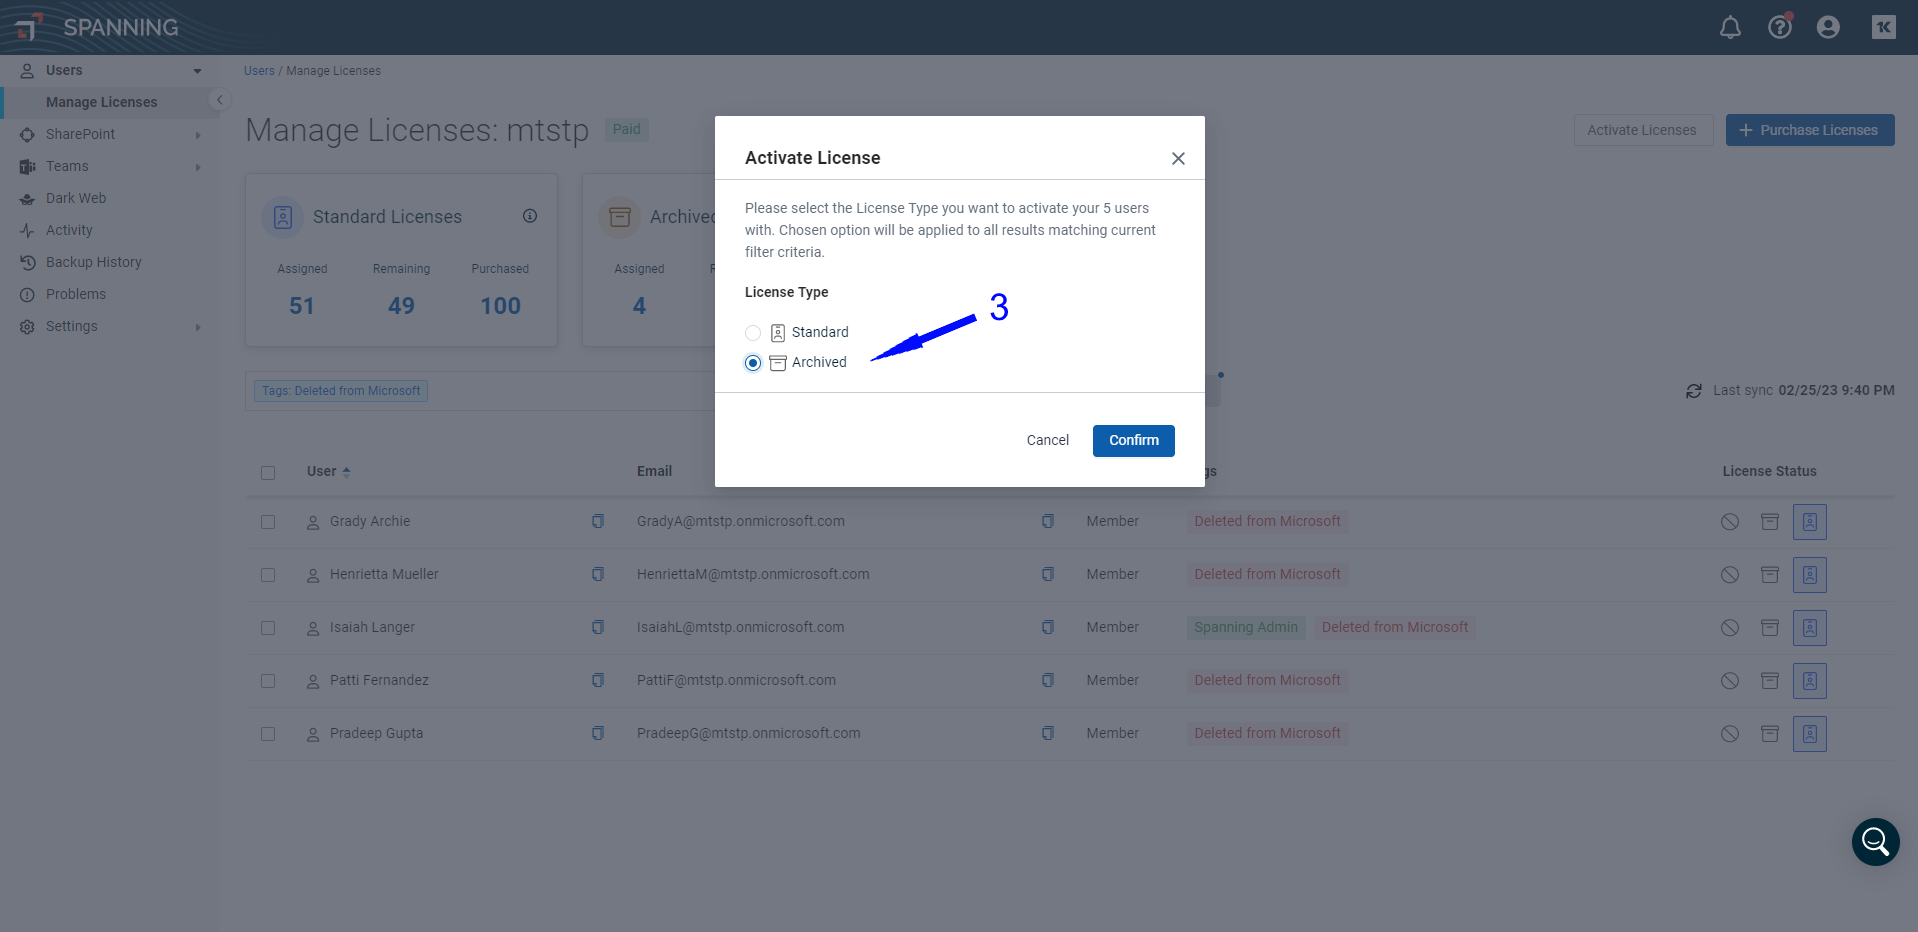Open Dark Web in sidebar
Viewport: 1918px width, 932px height.
point(76,198)
